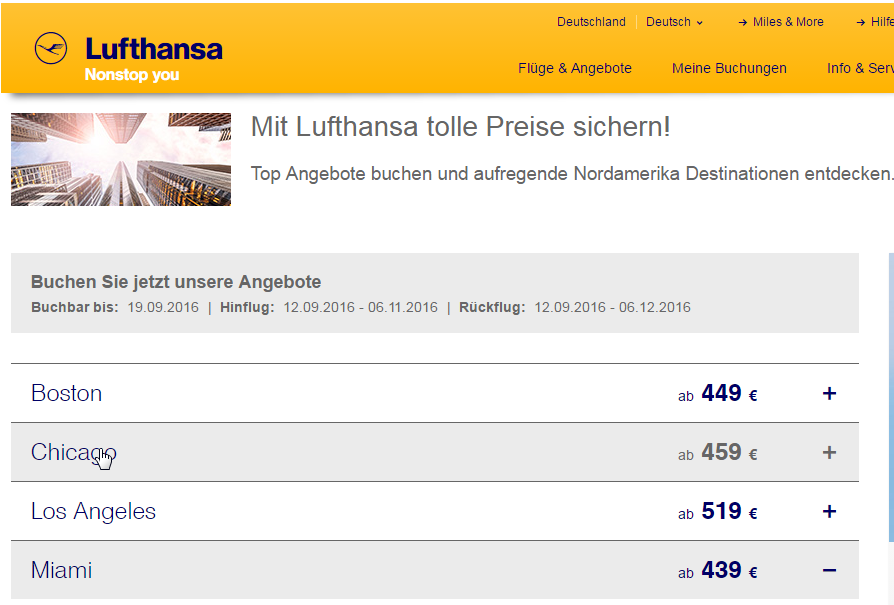This screenshot has width=894, height=605.
Task: Open the Info & Service menu
Action: point(860,68)
